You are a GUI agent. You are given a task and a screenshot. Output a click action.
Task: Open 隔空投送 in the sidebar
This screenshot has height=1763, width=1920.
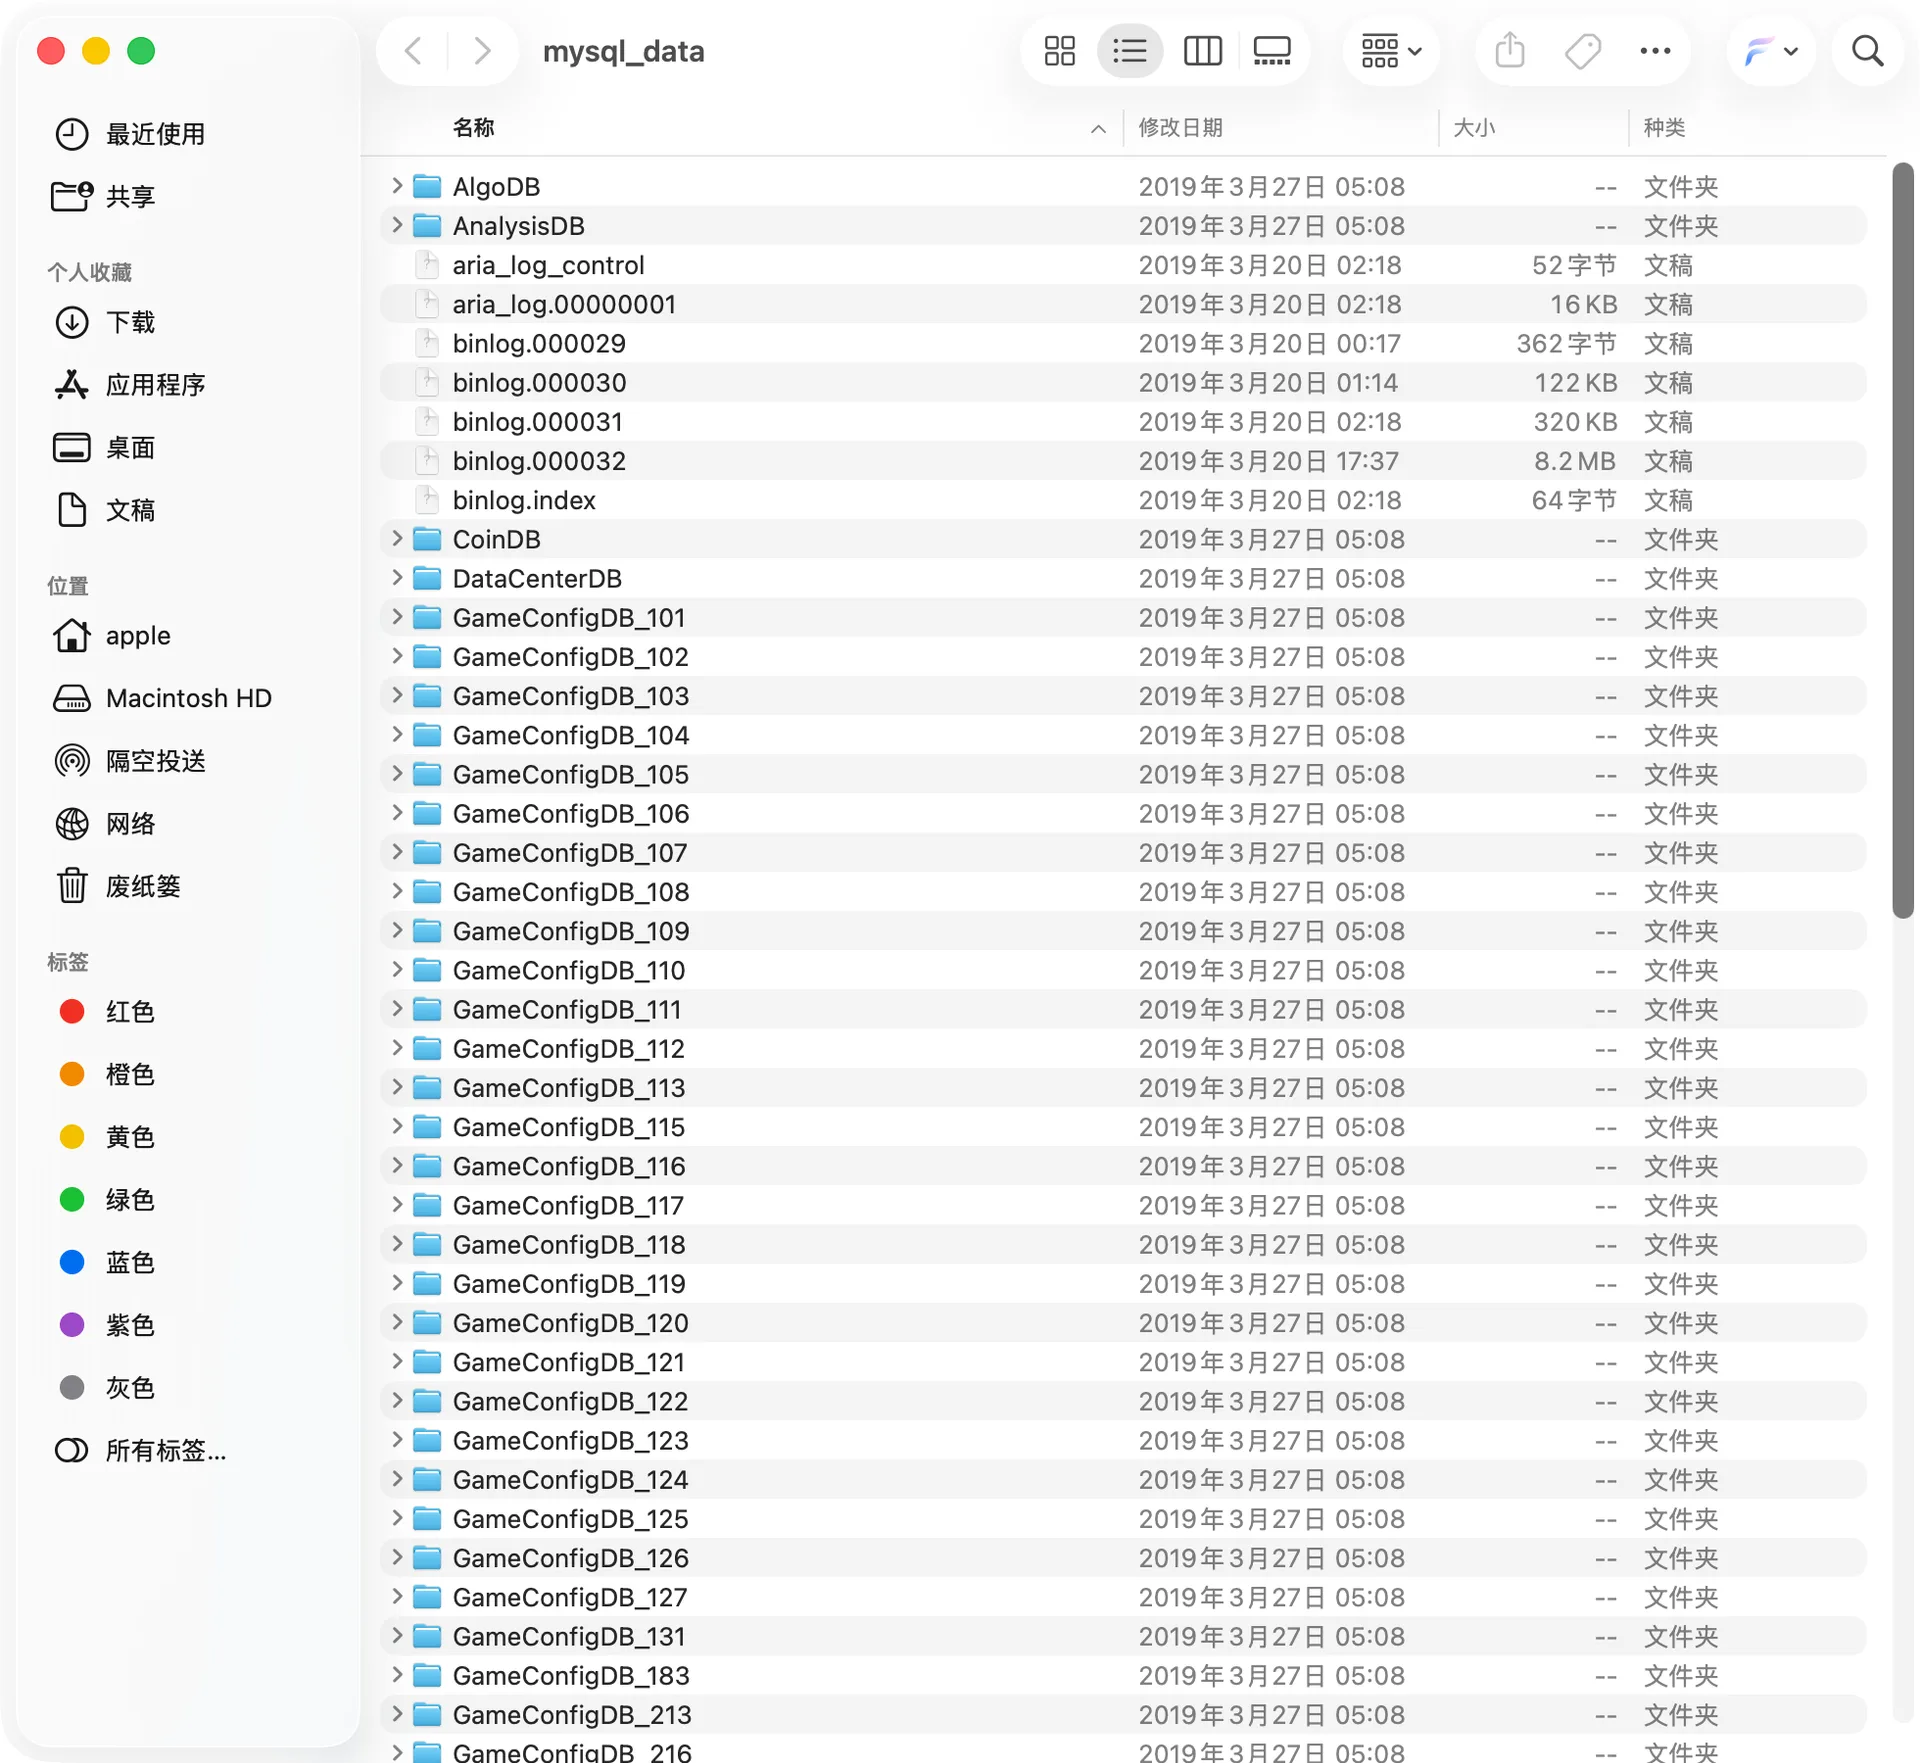pyautogui.click(x=130, y=761)
